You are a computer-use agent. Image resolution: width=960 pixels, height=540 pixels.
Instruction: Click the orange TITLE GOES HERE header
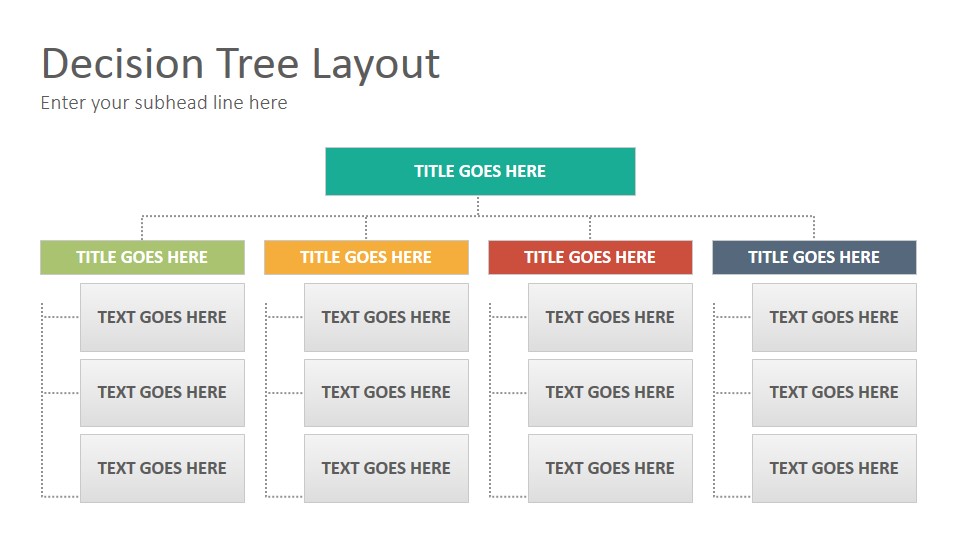click(x=366, y=257)
